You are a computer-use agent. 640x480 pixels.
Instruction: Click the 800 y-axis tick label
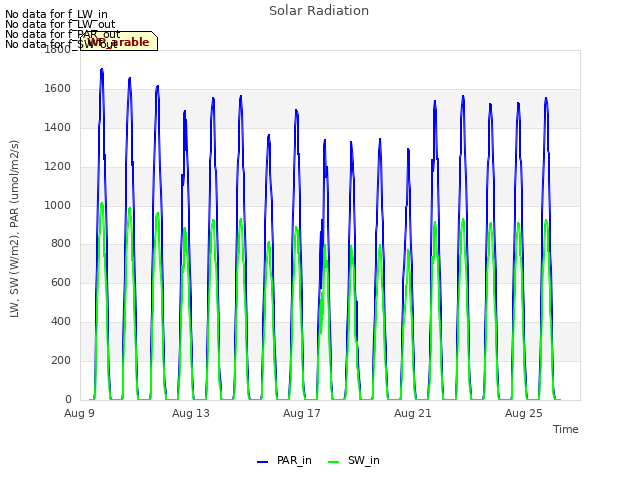coord(61,244)
